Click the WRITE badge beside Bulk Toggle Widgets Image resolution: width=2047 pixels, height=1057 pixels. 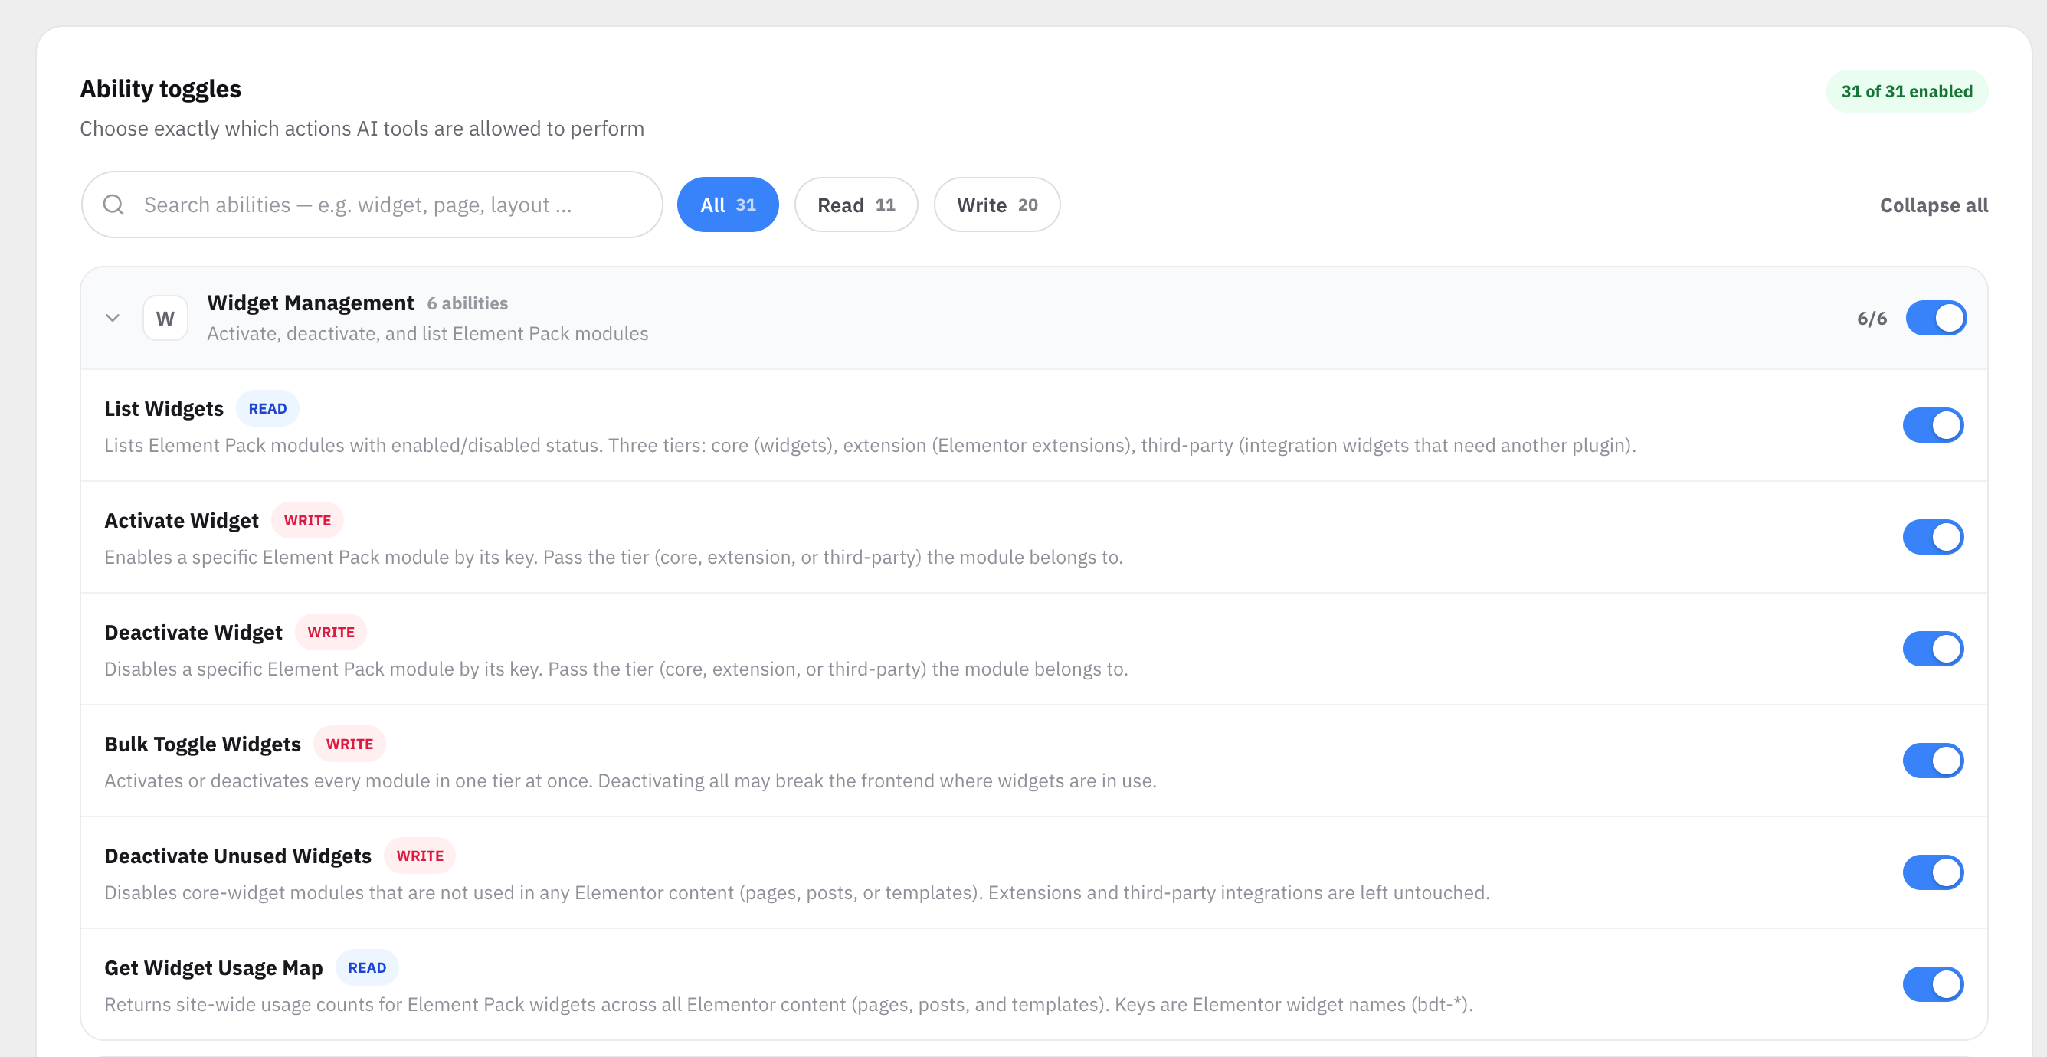click(x=349, y=744)
